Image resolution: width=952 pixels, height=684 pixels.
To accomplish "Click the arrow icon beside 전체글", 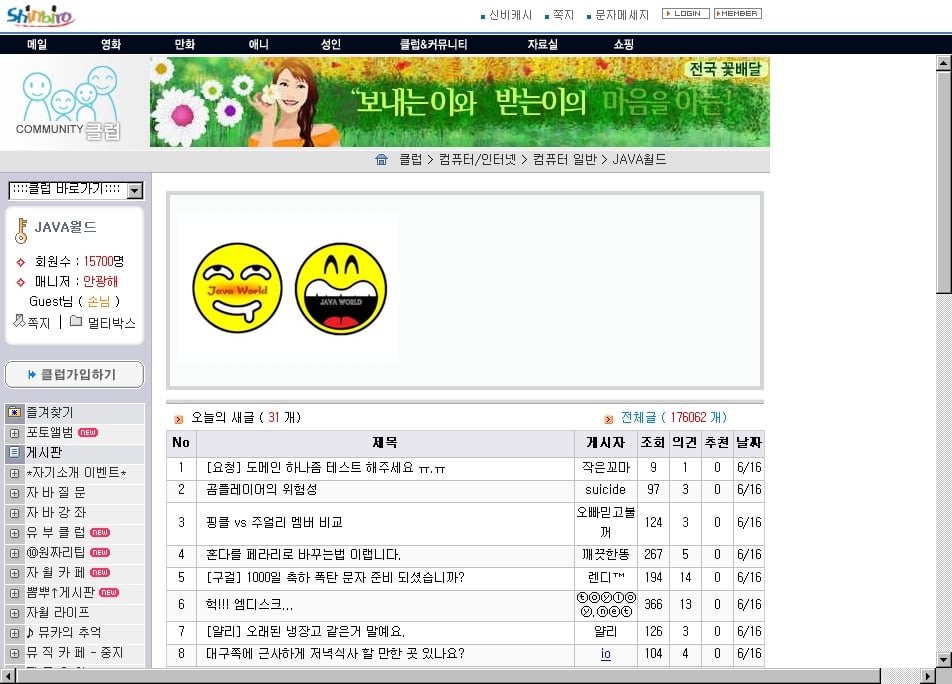I will (x=608, y=419).
